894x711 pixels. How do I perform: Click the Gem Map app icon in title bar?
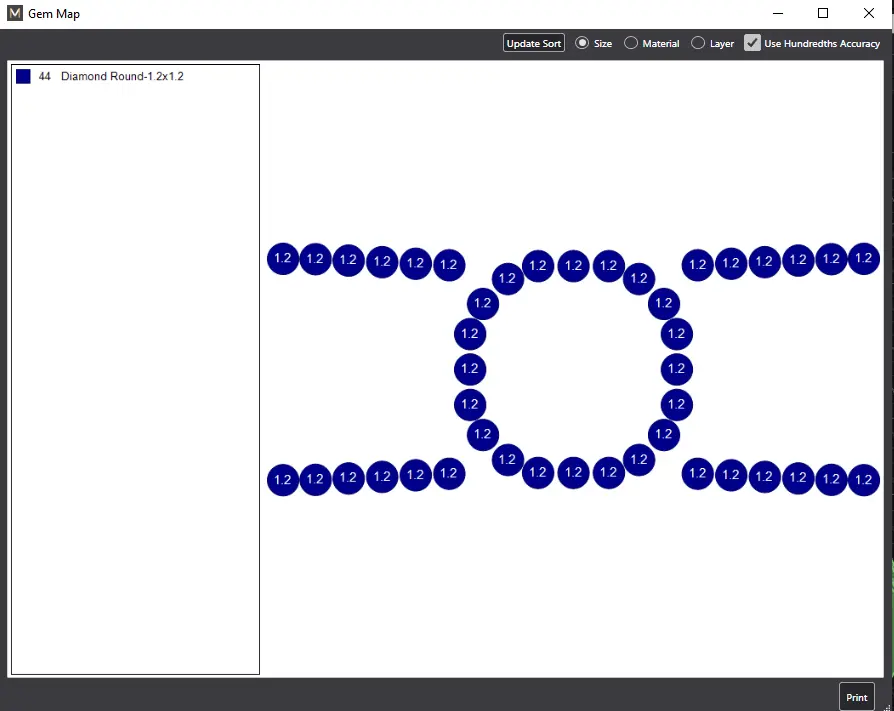coord(14,14)
